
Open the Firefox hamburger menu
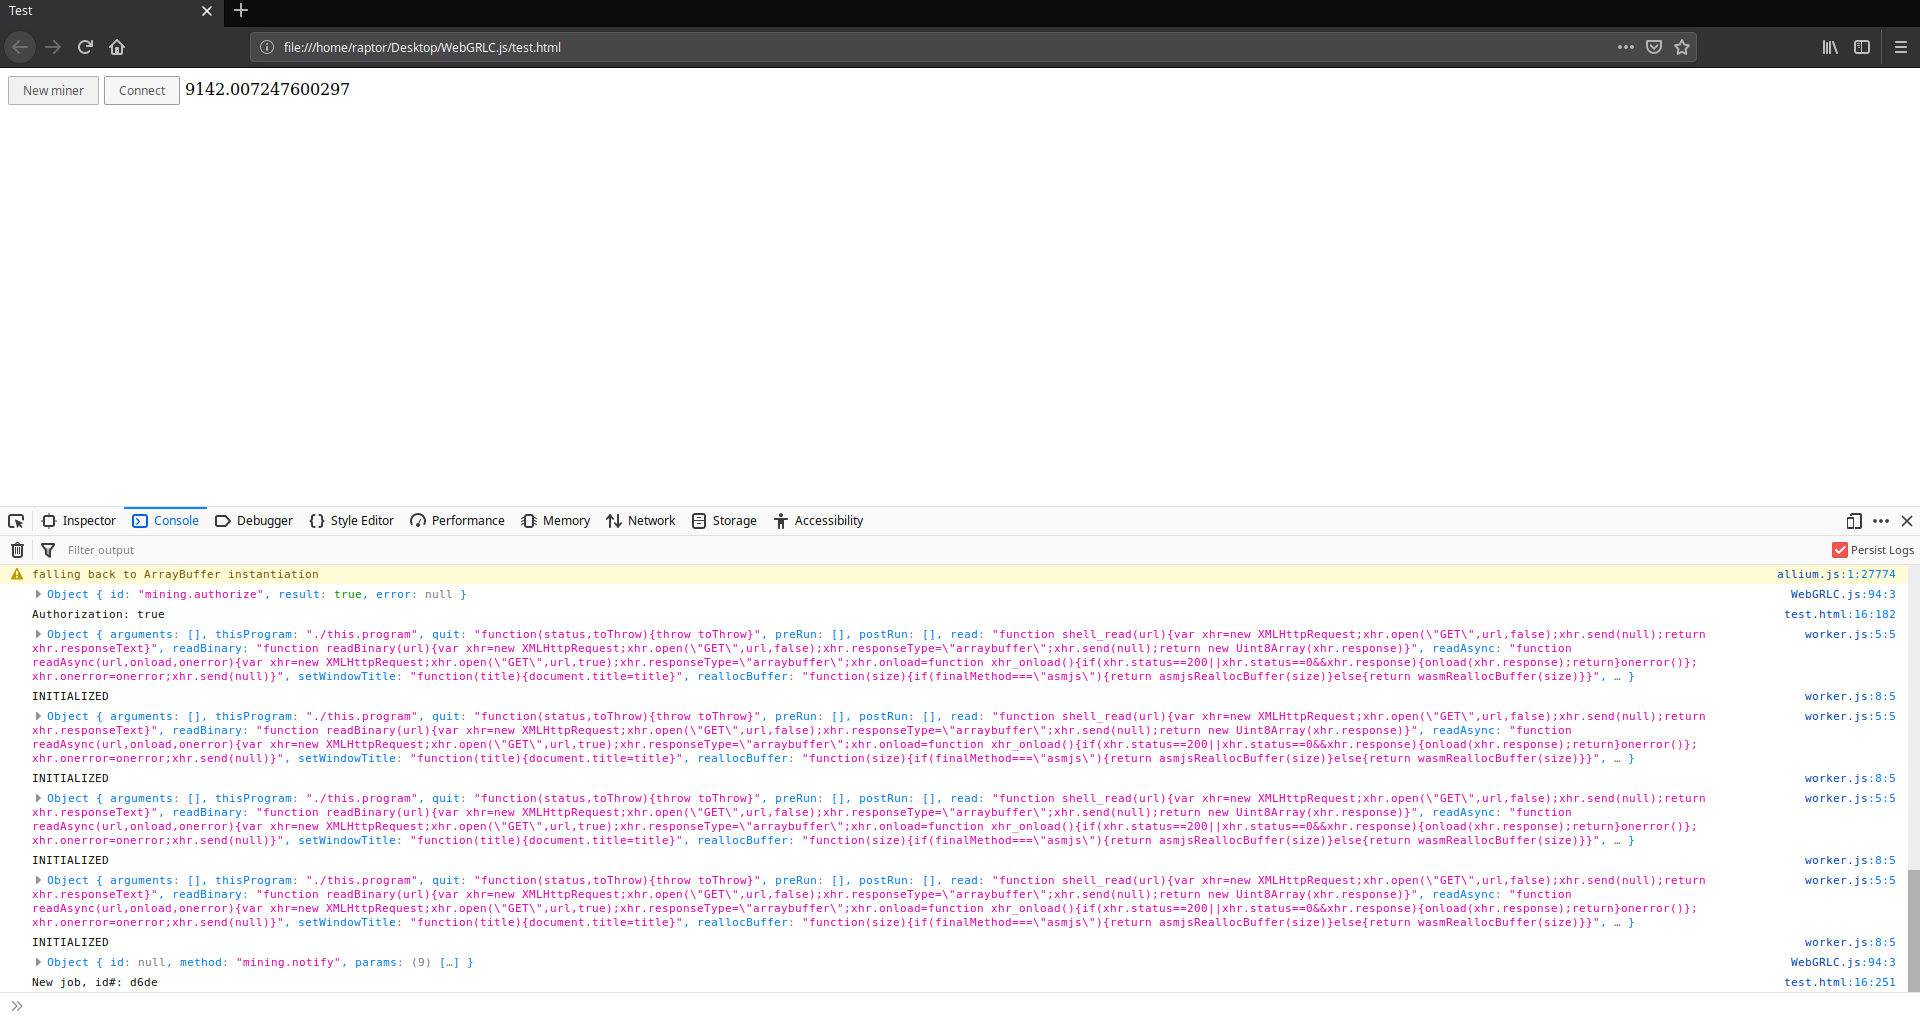pyautogui.click(x=1901, y=47)
